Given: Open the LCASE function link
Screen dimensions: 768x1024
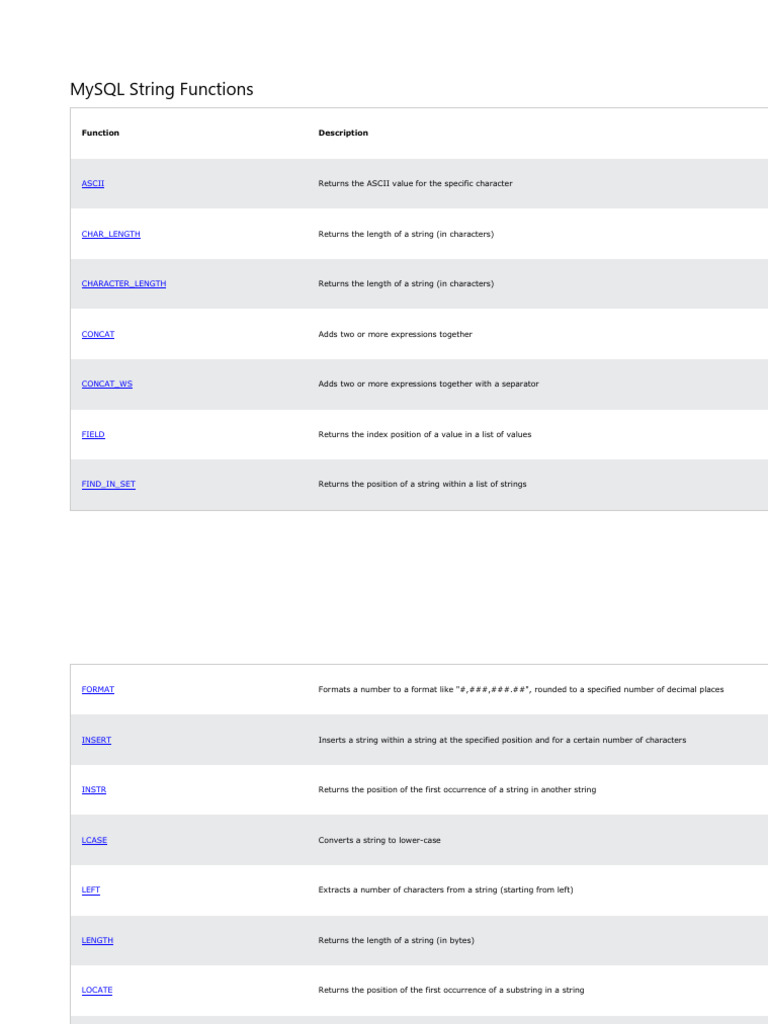Looking at the screenshot, I should (x=94, y=840).
